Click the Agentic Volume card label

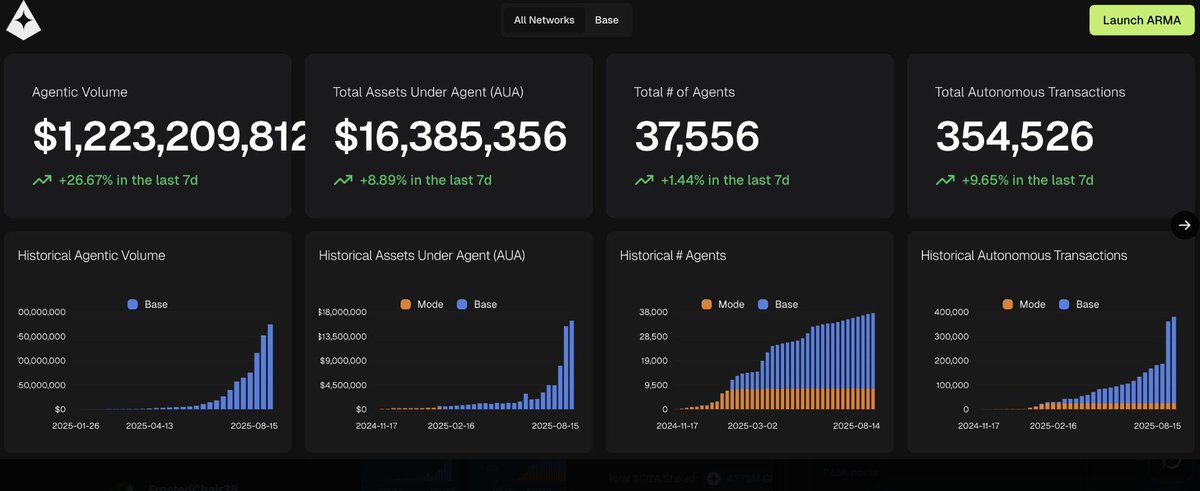(80, 92)
